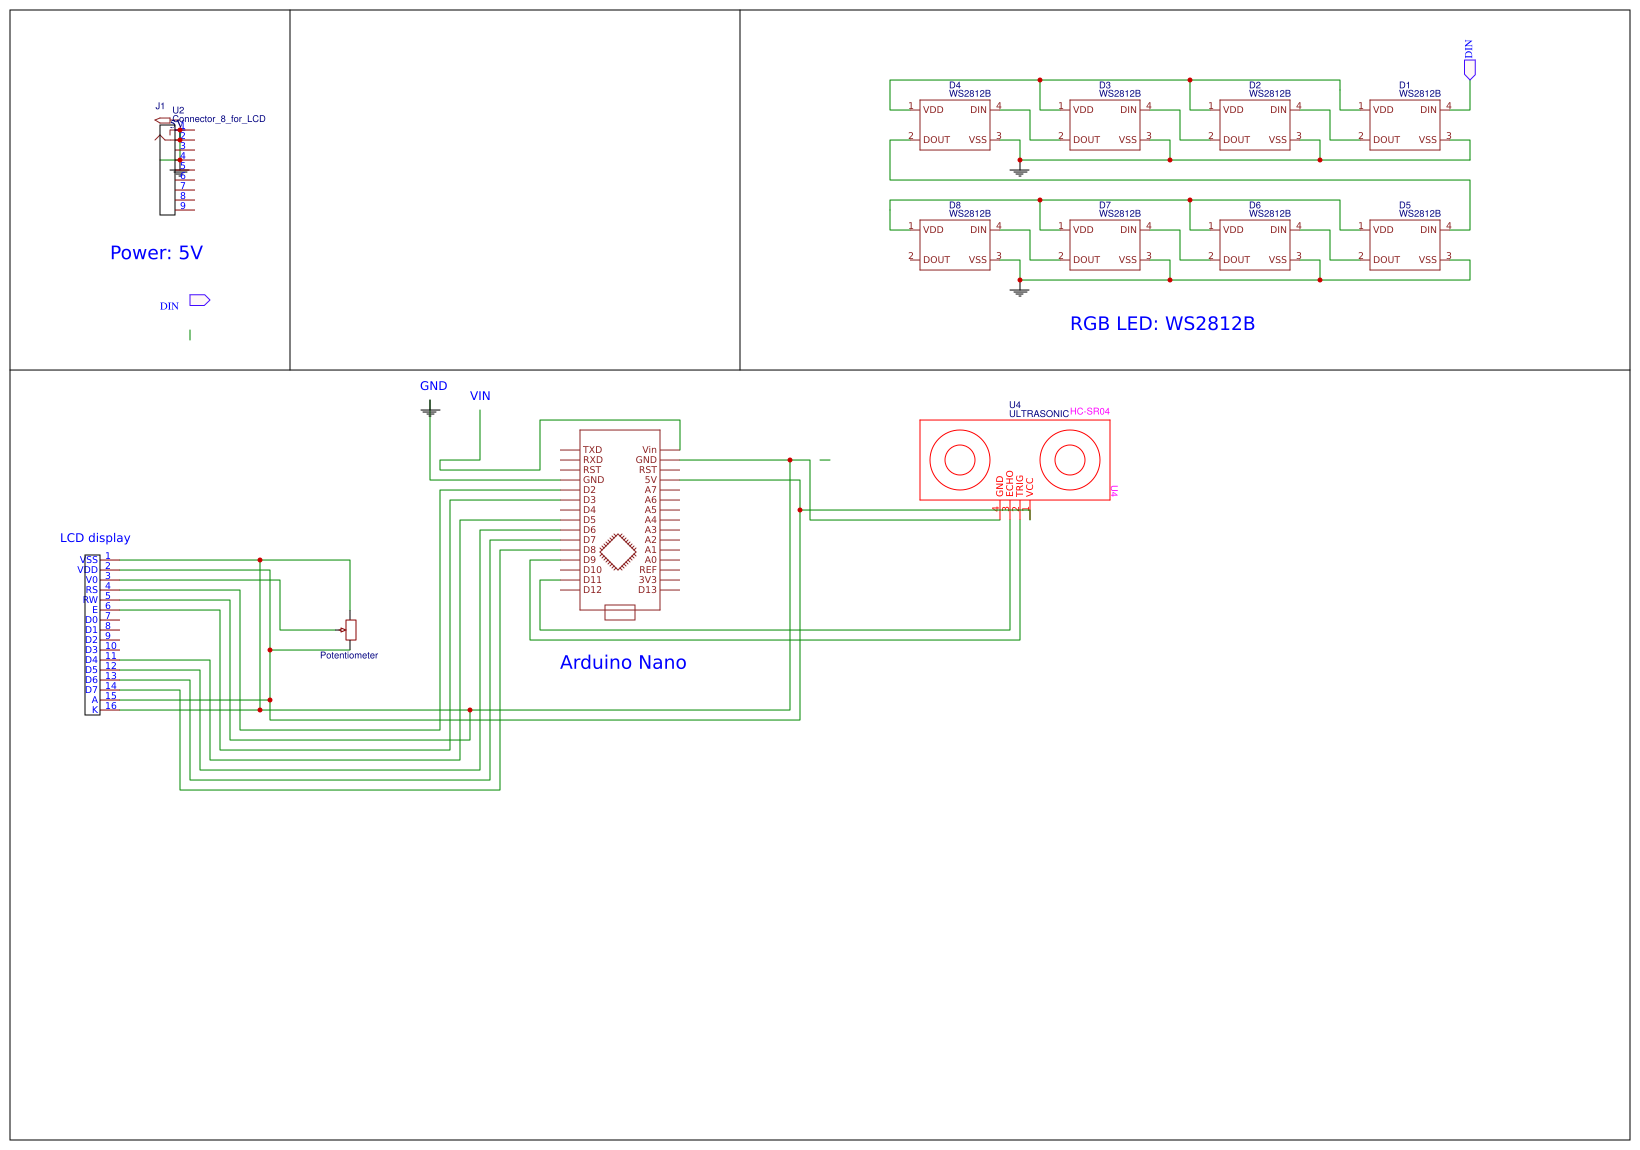Screen dimensions: 1640x1150
Task: Select the D7 WS2812B LED symbol
Action: click(x=1104, y=245)
